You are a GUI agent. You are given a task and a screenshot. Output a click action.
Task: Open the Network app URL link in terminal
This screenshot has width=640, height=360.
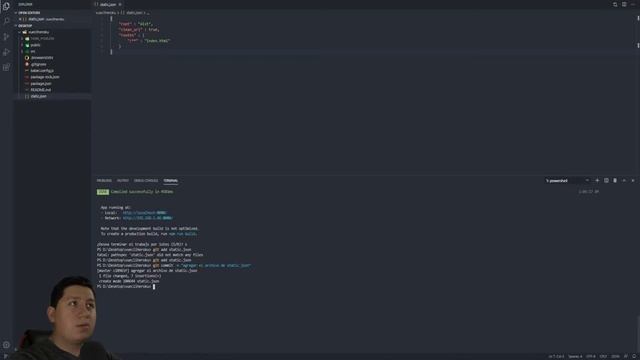pyautogui.click(x=147, y=218)
